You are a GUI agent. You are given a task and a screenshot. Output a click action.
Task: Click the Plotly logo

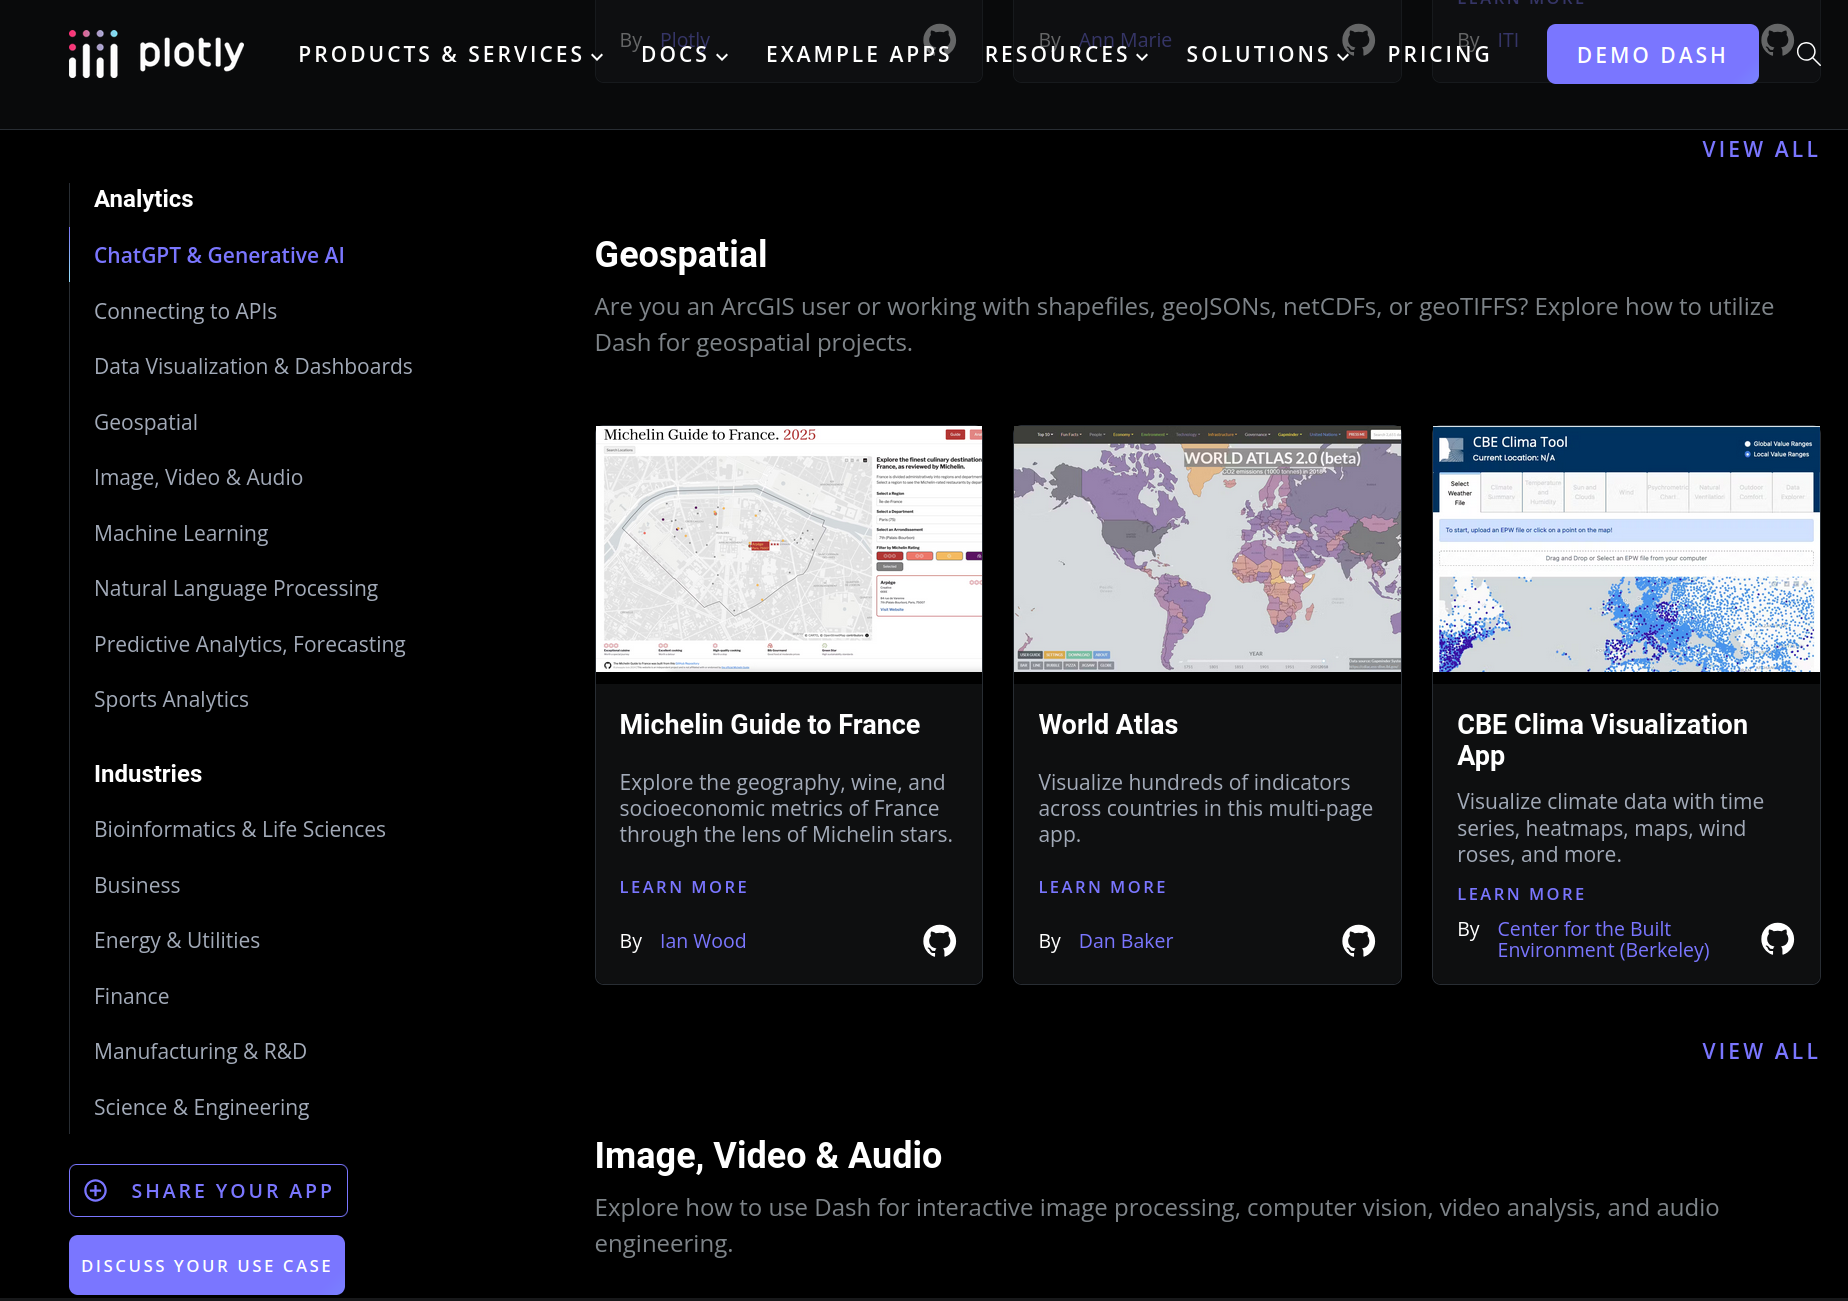156,52
